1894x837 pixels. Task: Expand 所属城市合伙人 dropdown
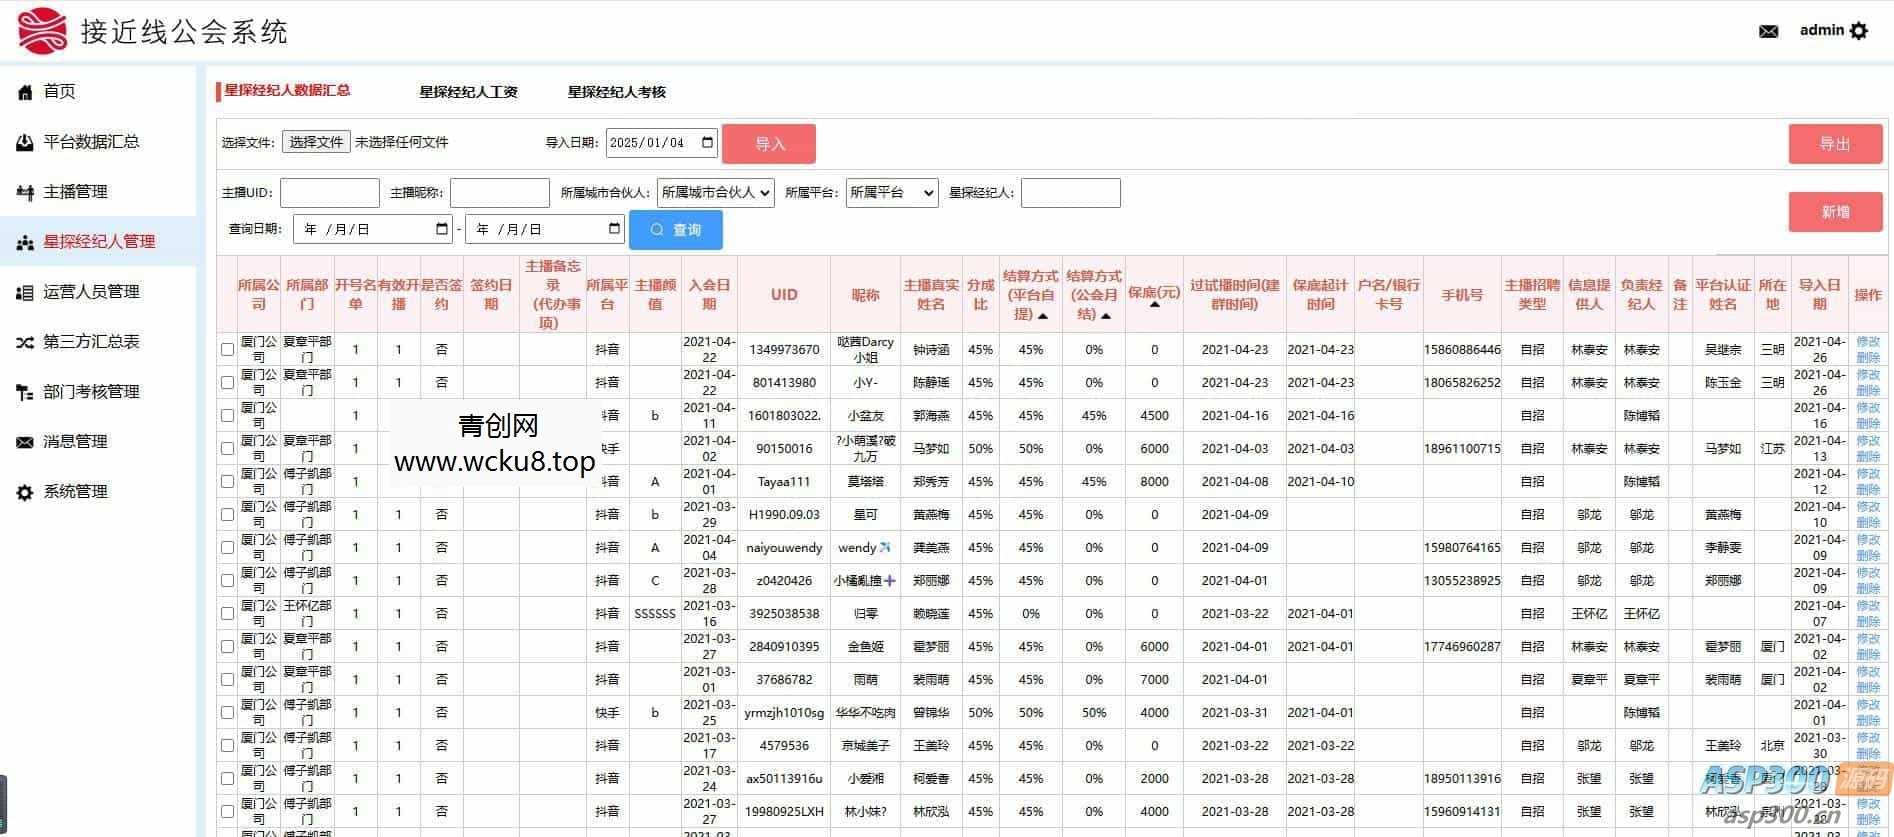click(x=715, y=193)
